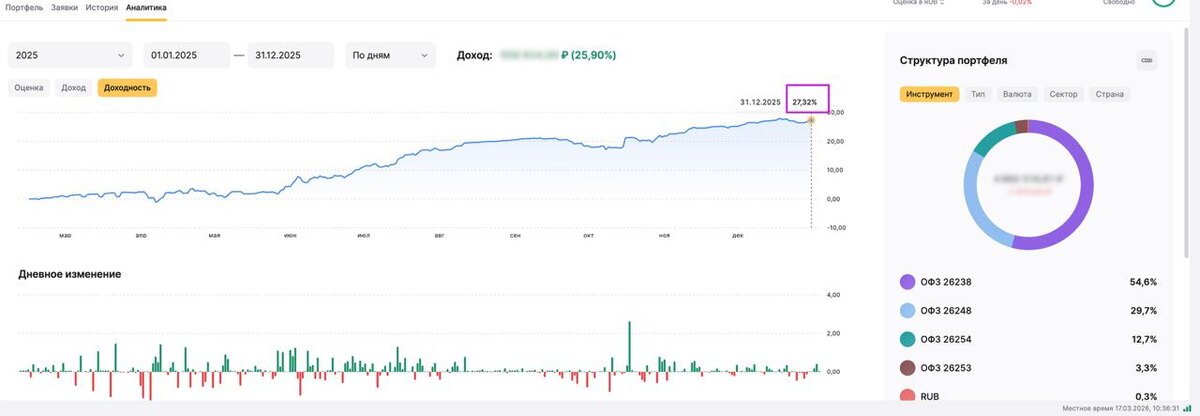
Task: Select the ОФЗ 26238 row label
Action: point(948,282)
